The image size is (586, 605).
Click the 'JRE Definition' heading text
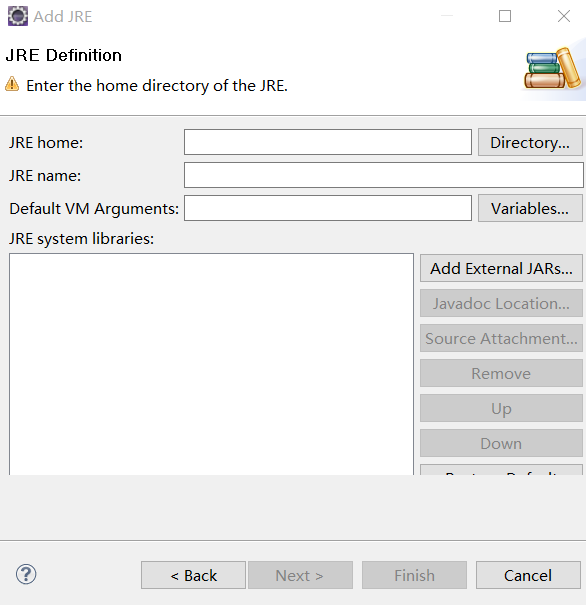pyautogui.click(x=64, y=56)
